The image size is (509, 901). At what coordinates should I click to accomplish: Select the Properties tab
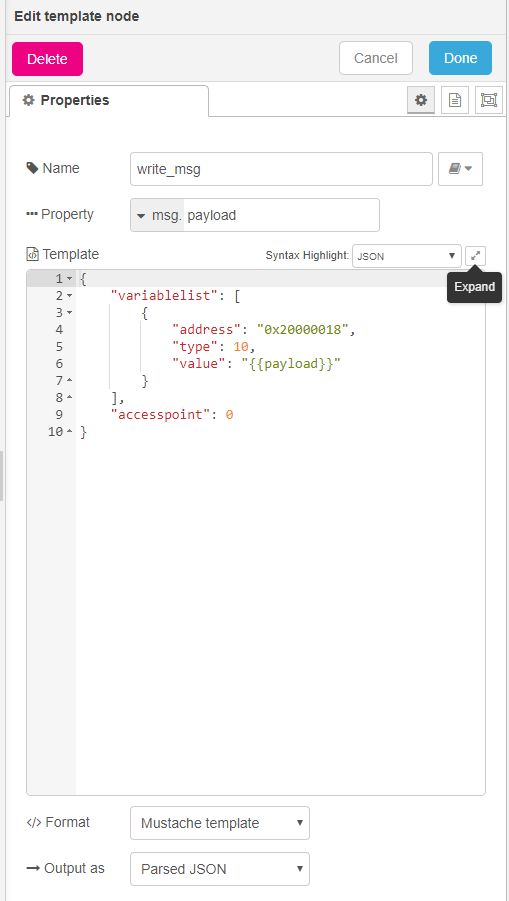(x=109, y=101)
